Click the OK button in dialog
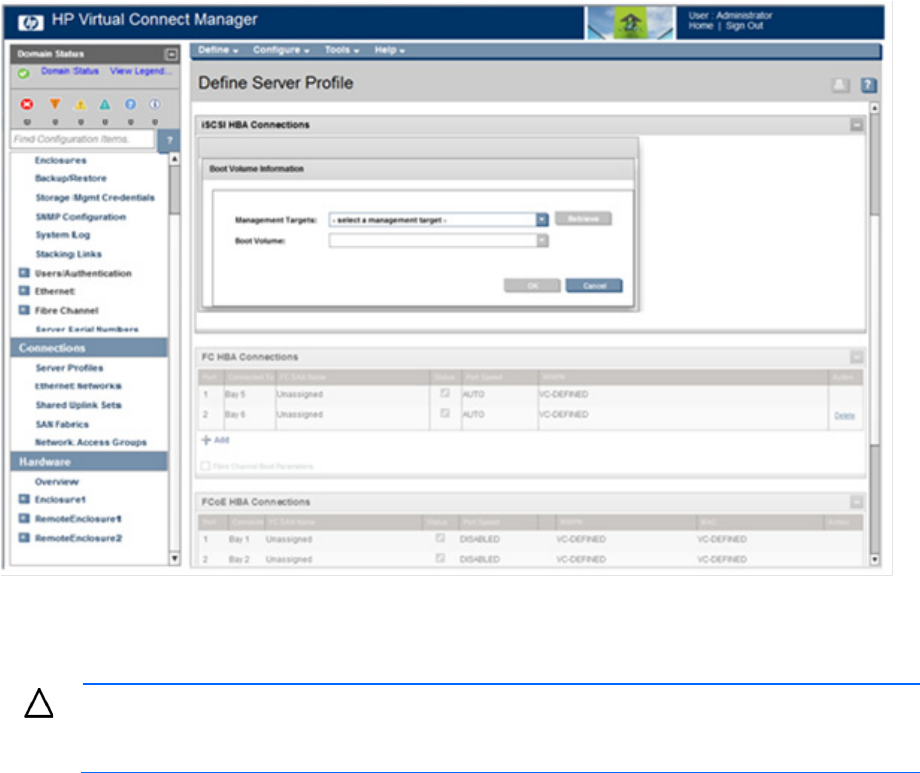This screenshot has width=920, height=773. click(532, 286)
